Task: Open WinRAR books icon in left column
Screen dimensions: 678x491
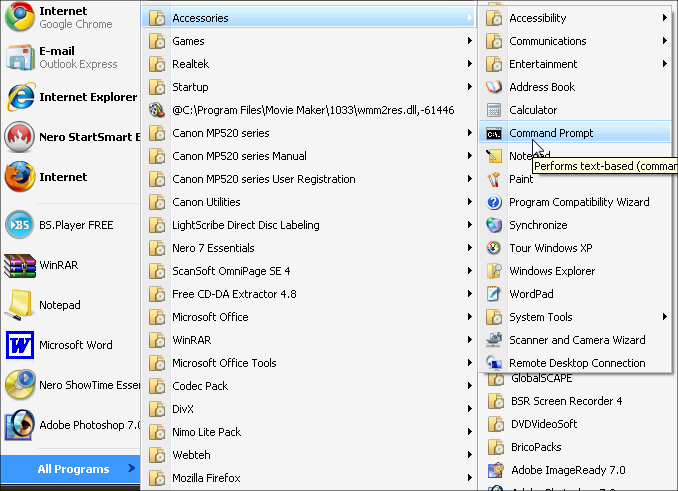Action: [19, 265]
